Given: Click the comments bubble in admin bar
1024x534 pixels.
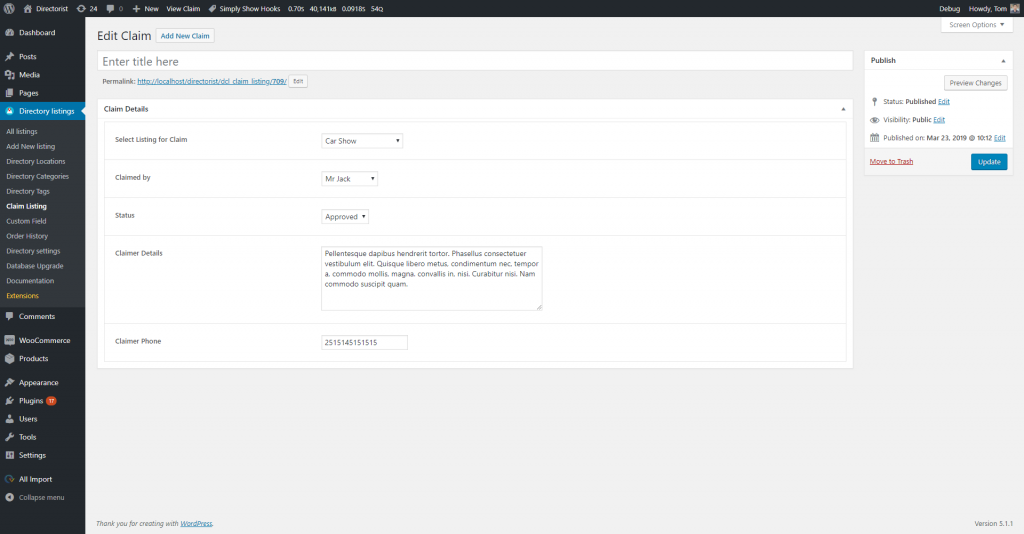Looking at the screenshot, I should click(x=110, y=8).
